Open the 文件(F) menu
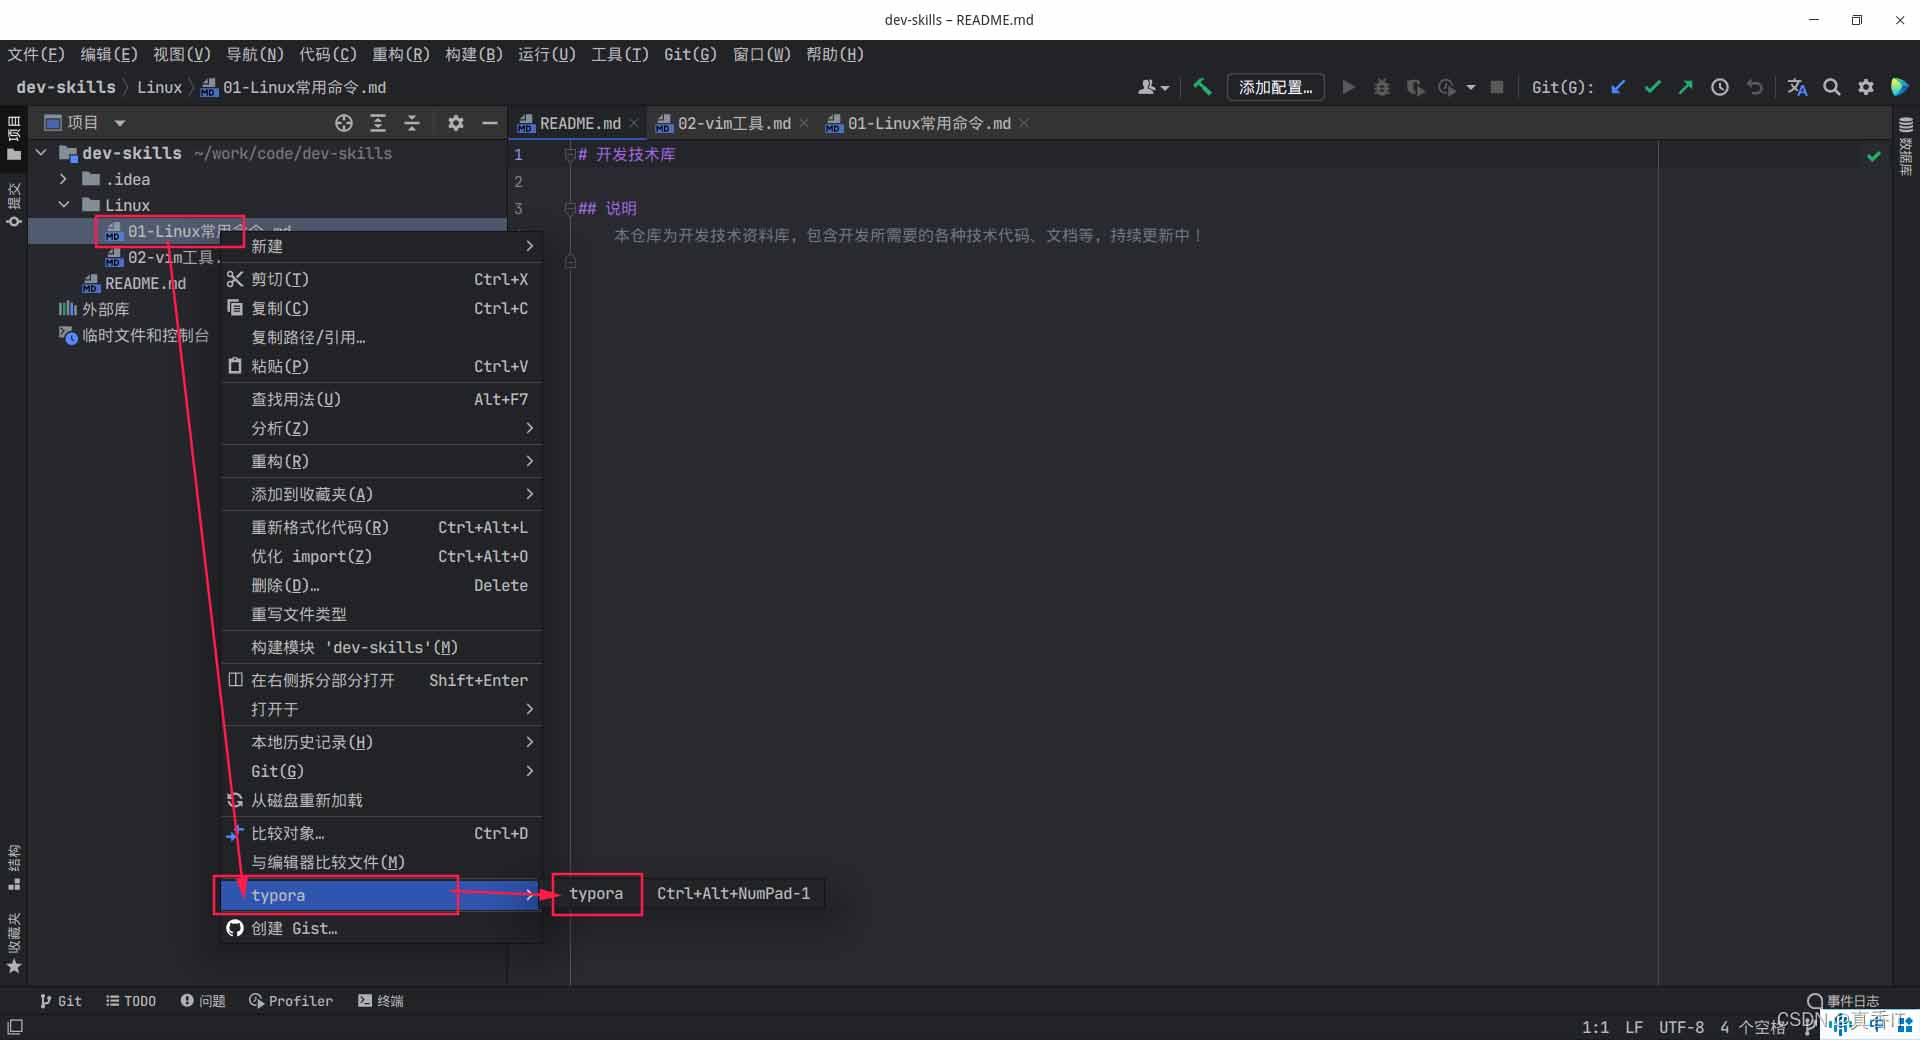This screenshot has height=1040, width=1920. point(36,54)
